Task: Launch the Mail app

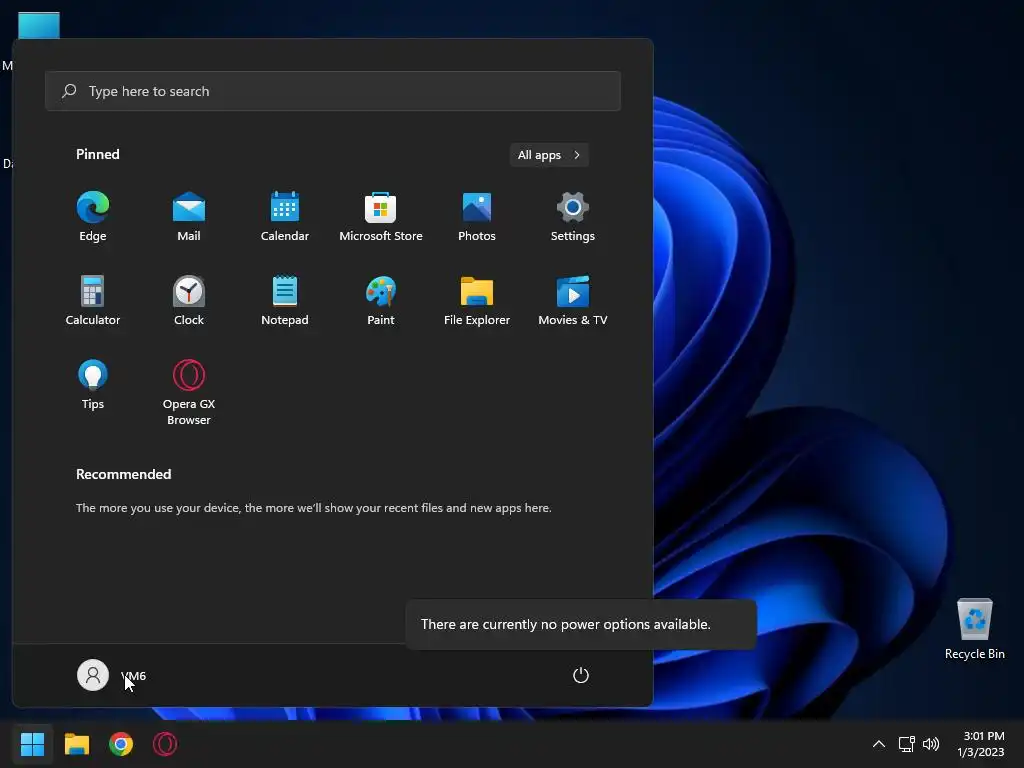Action: 189,216
